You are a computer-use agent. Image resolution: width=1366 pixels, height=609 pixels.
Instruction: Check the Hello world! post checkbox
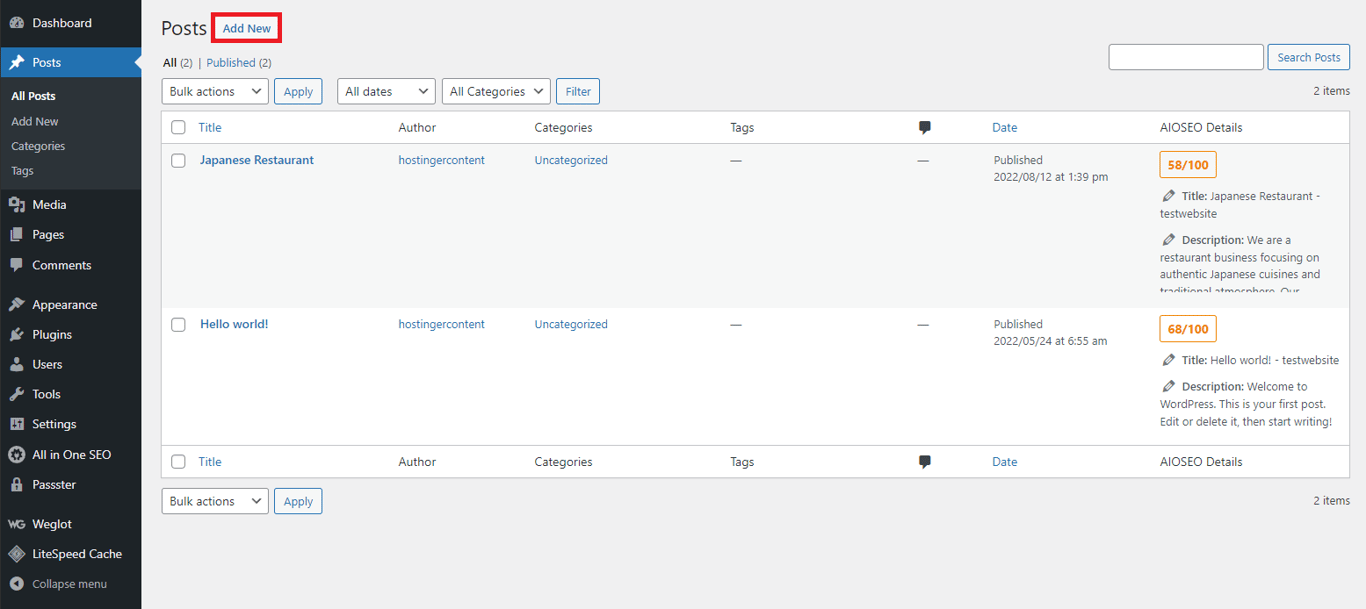[178, 324]
